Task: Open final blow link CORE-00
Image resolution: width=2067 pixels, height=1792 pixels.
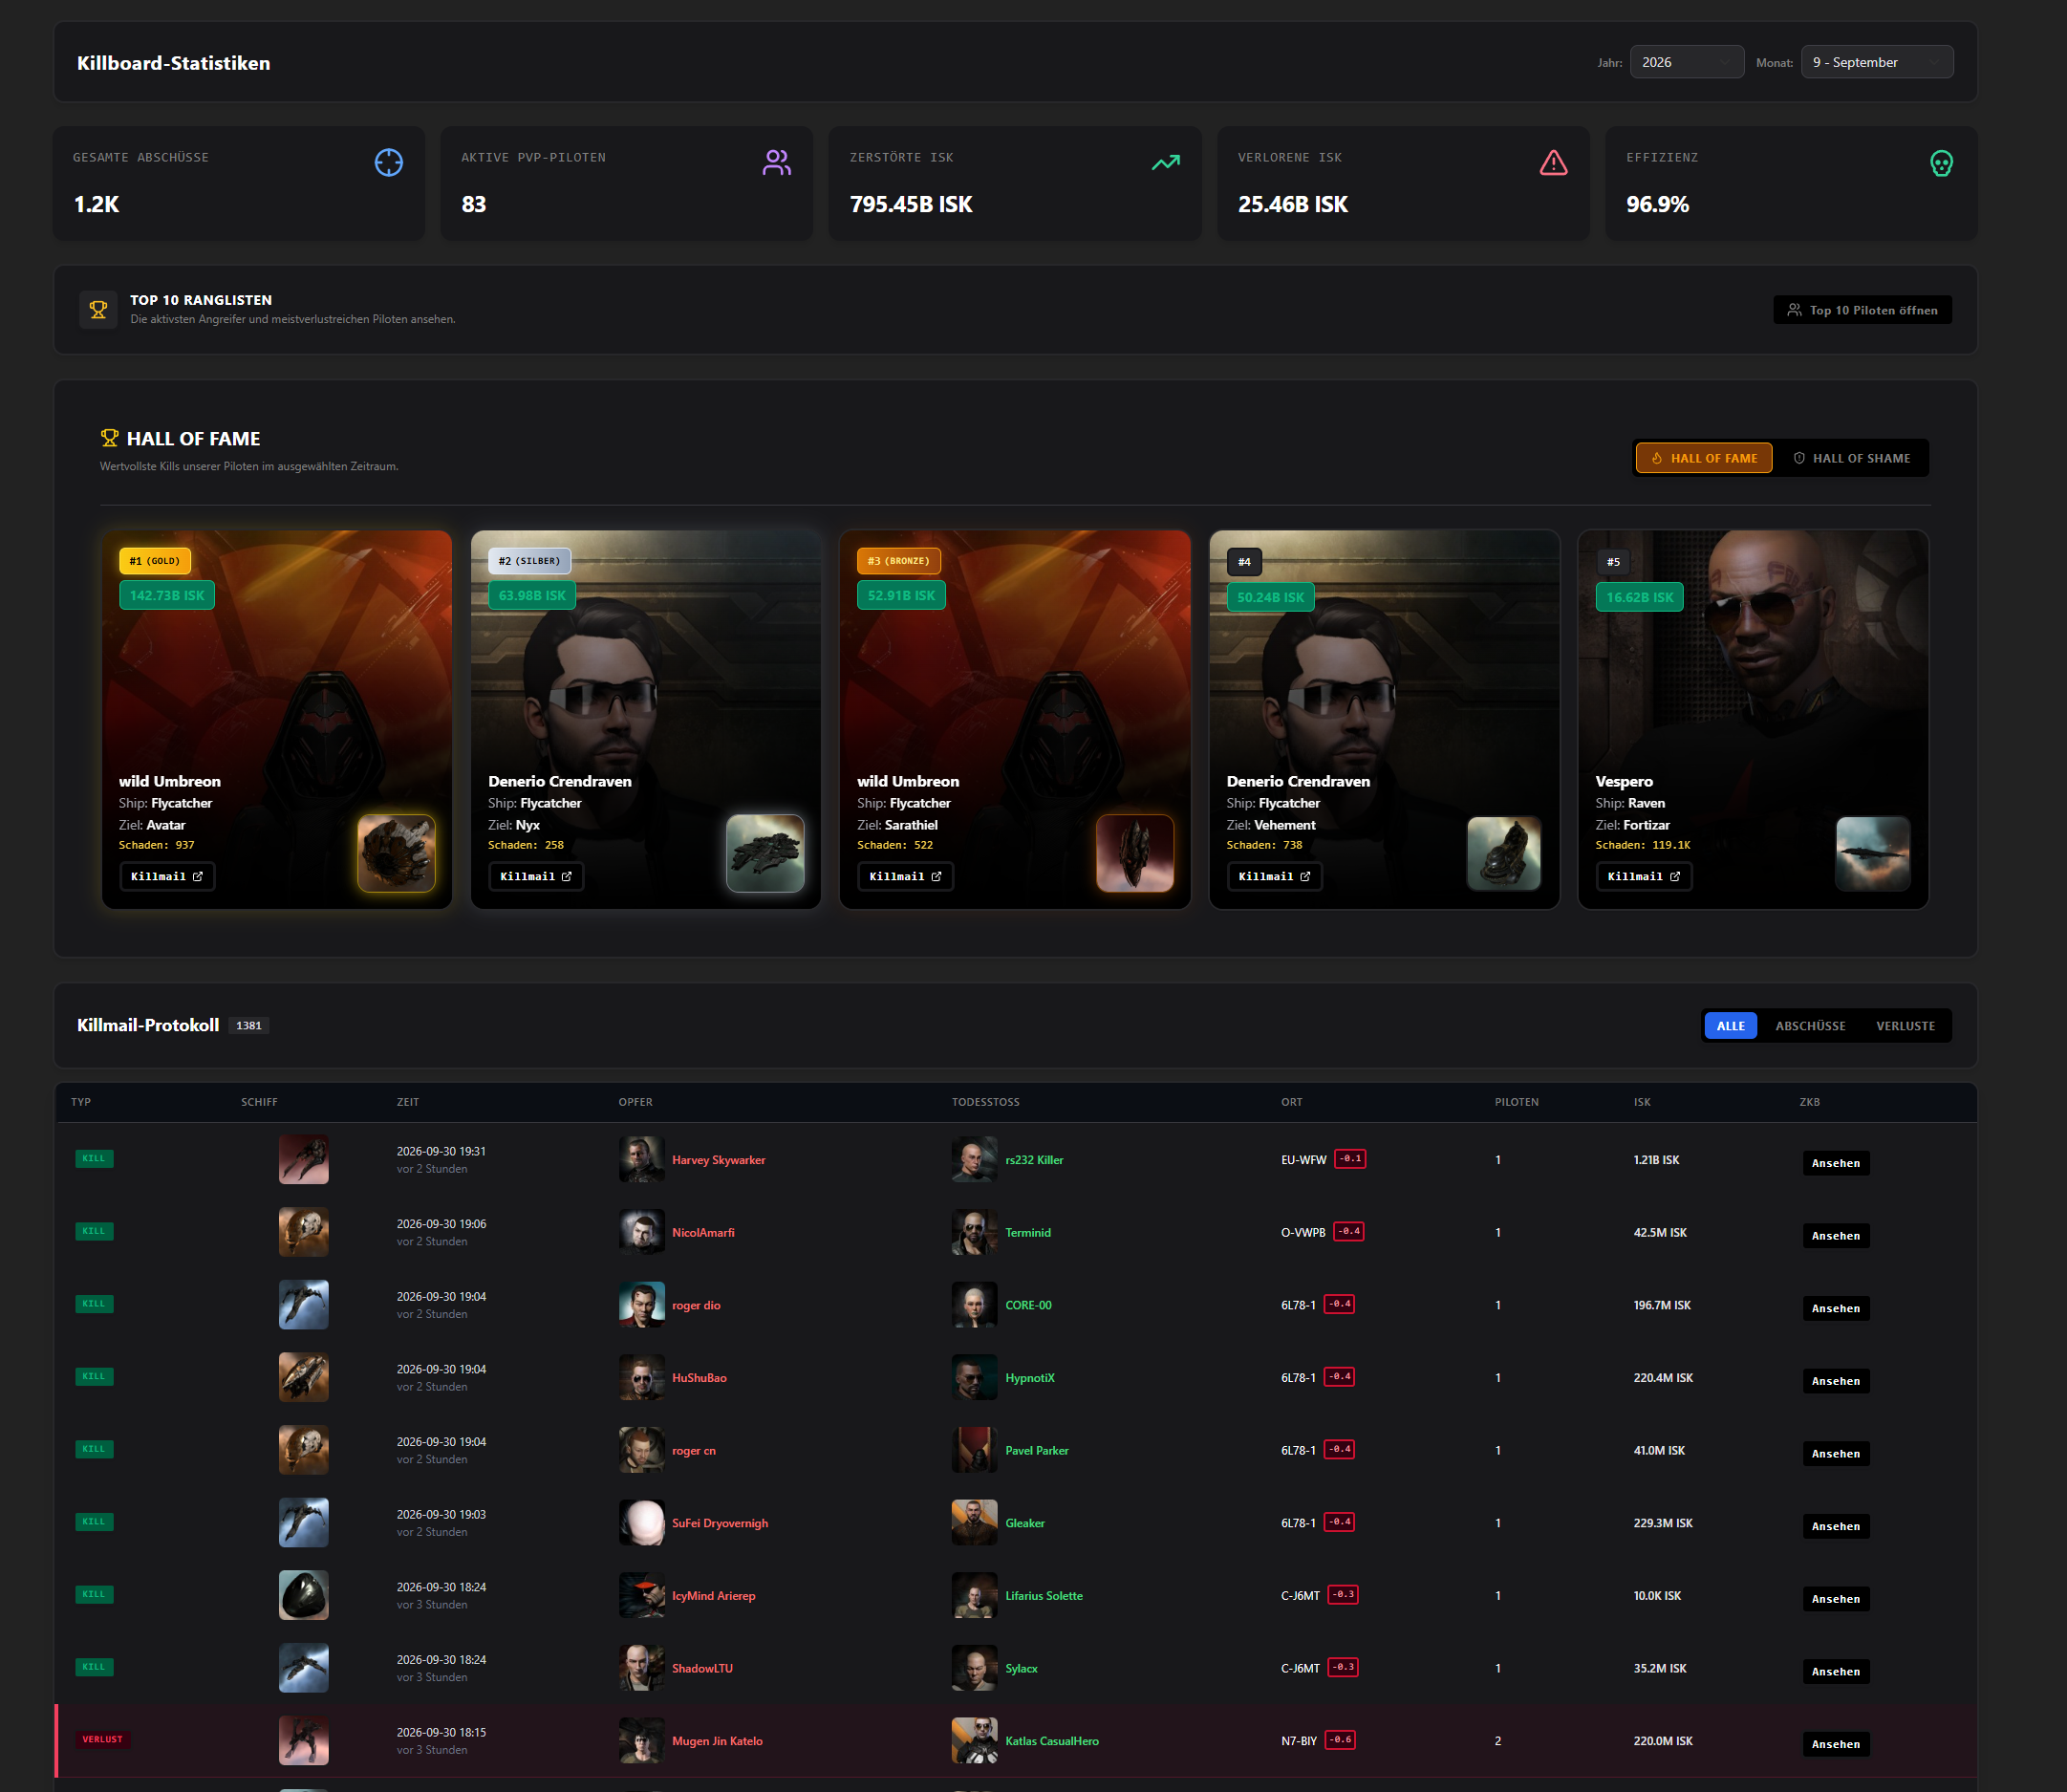Action: (1028, 1305)
